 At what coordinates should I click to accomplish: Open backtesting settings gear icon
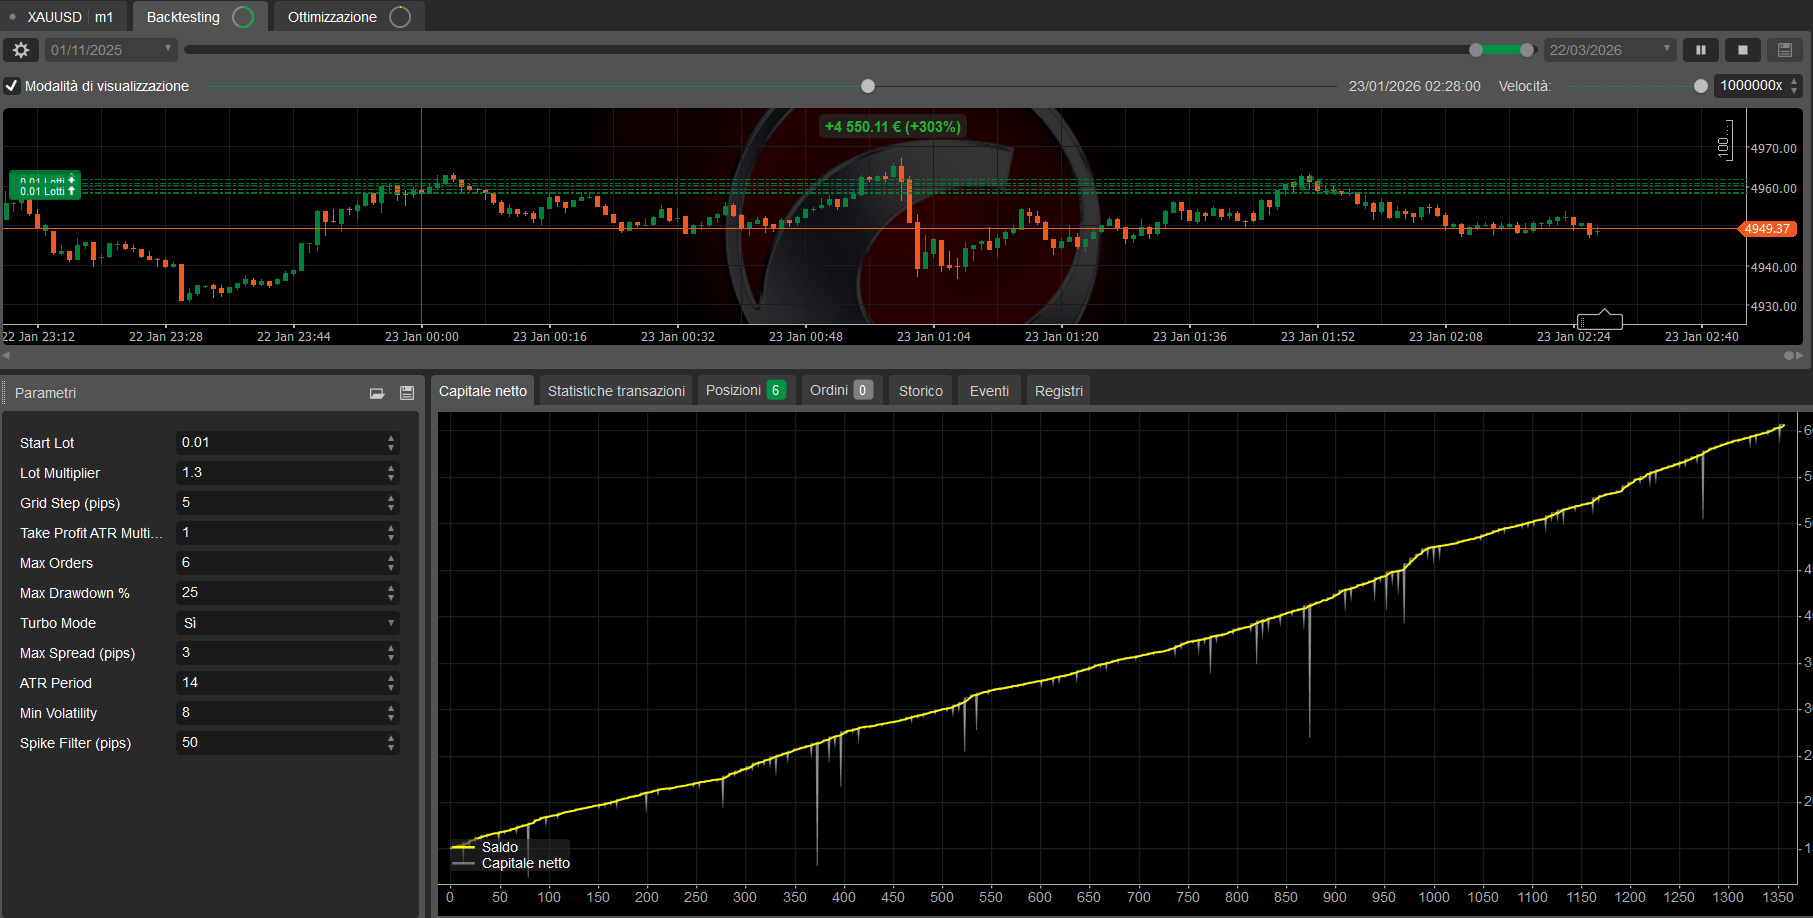[x=21, y=50]
